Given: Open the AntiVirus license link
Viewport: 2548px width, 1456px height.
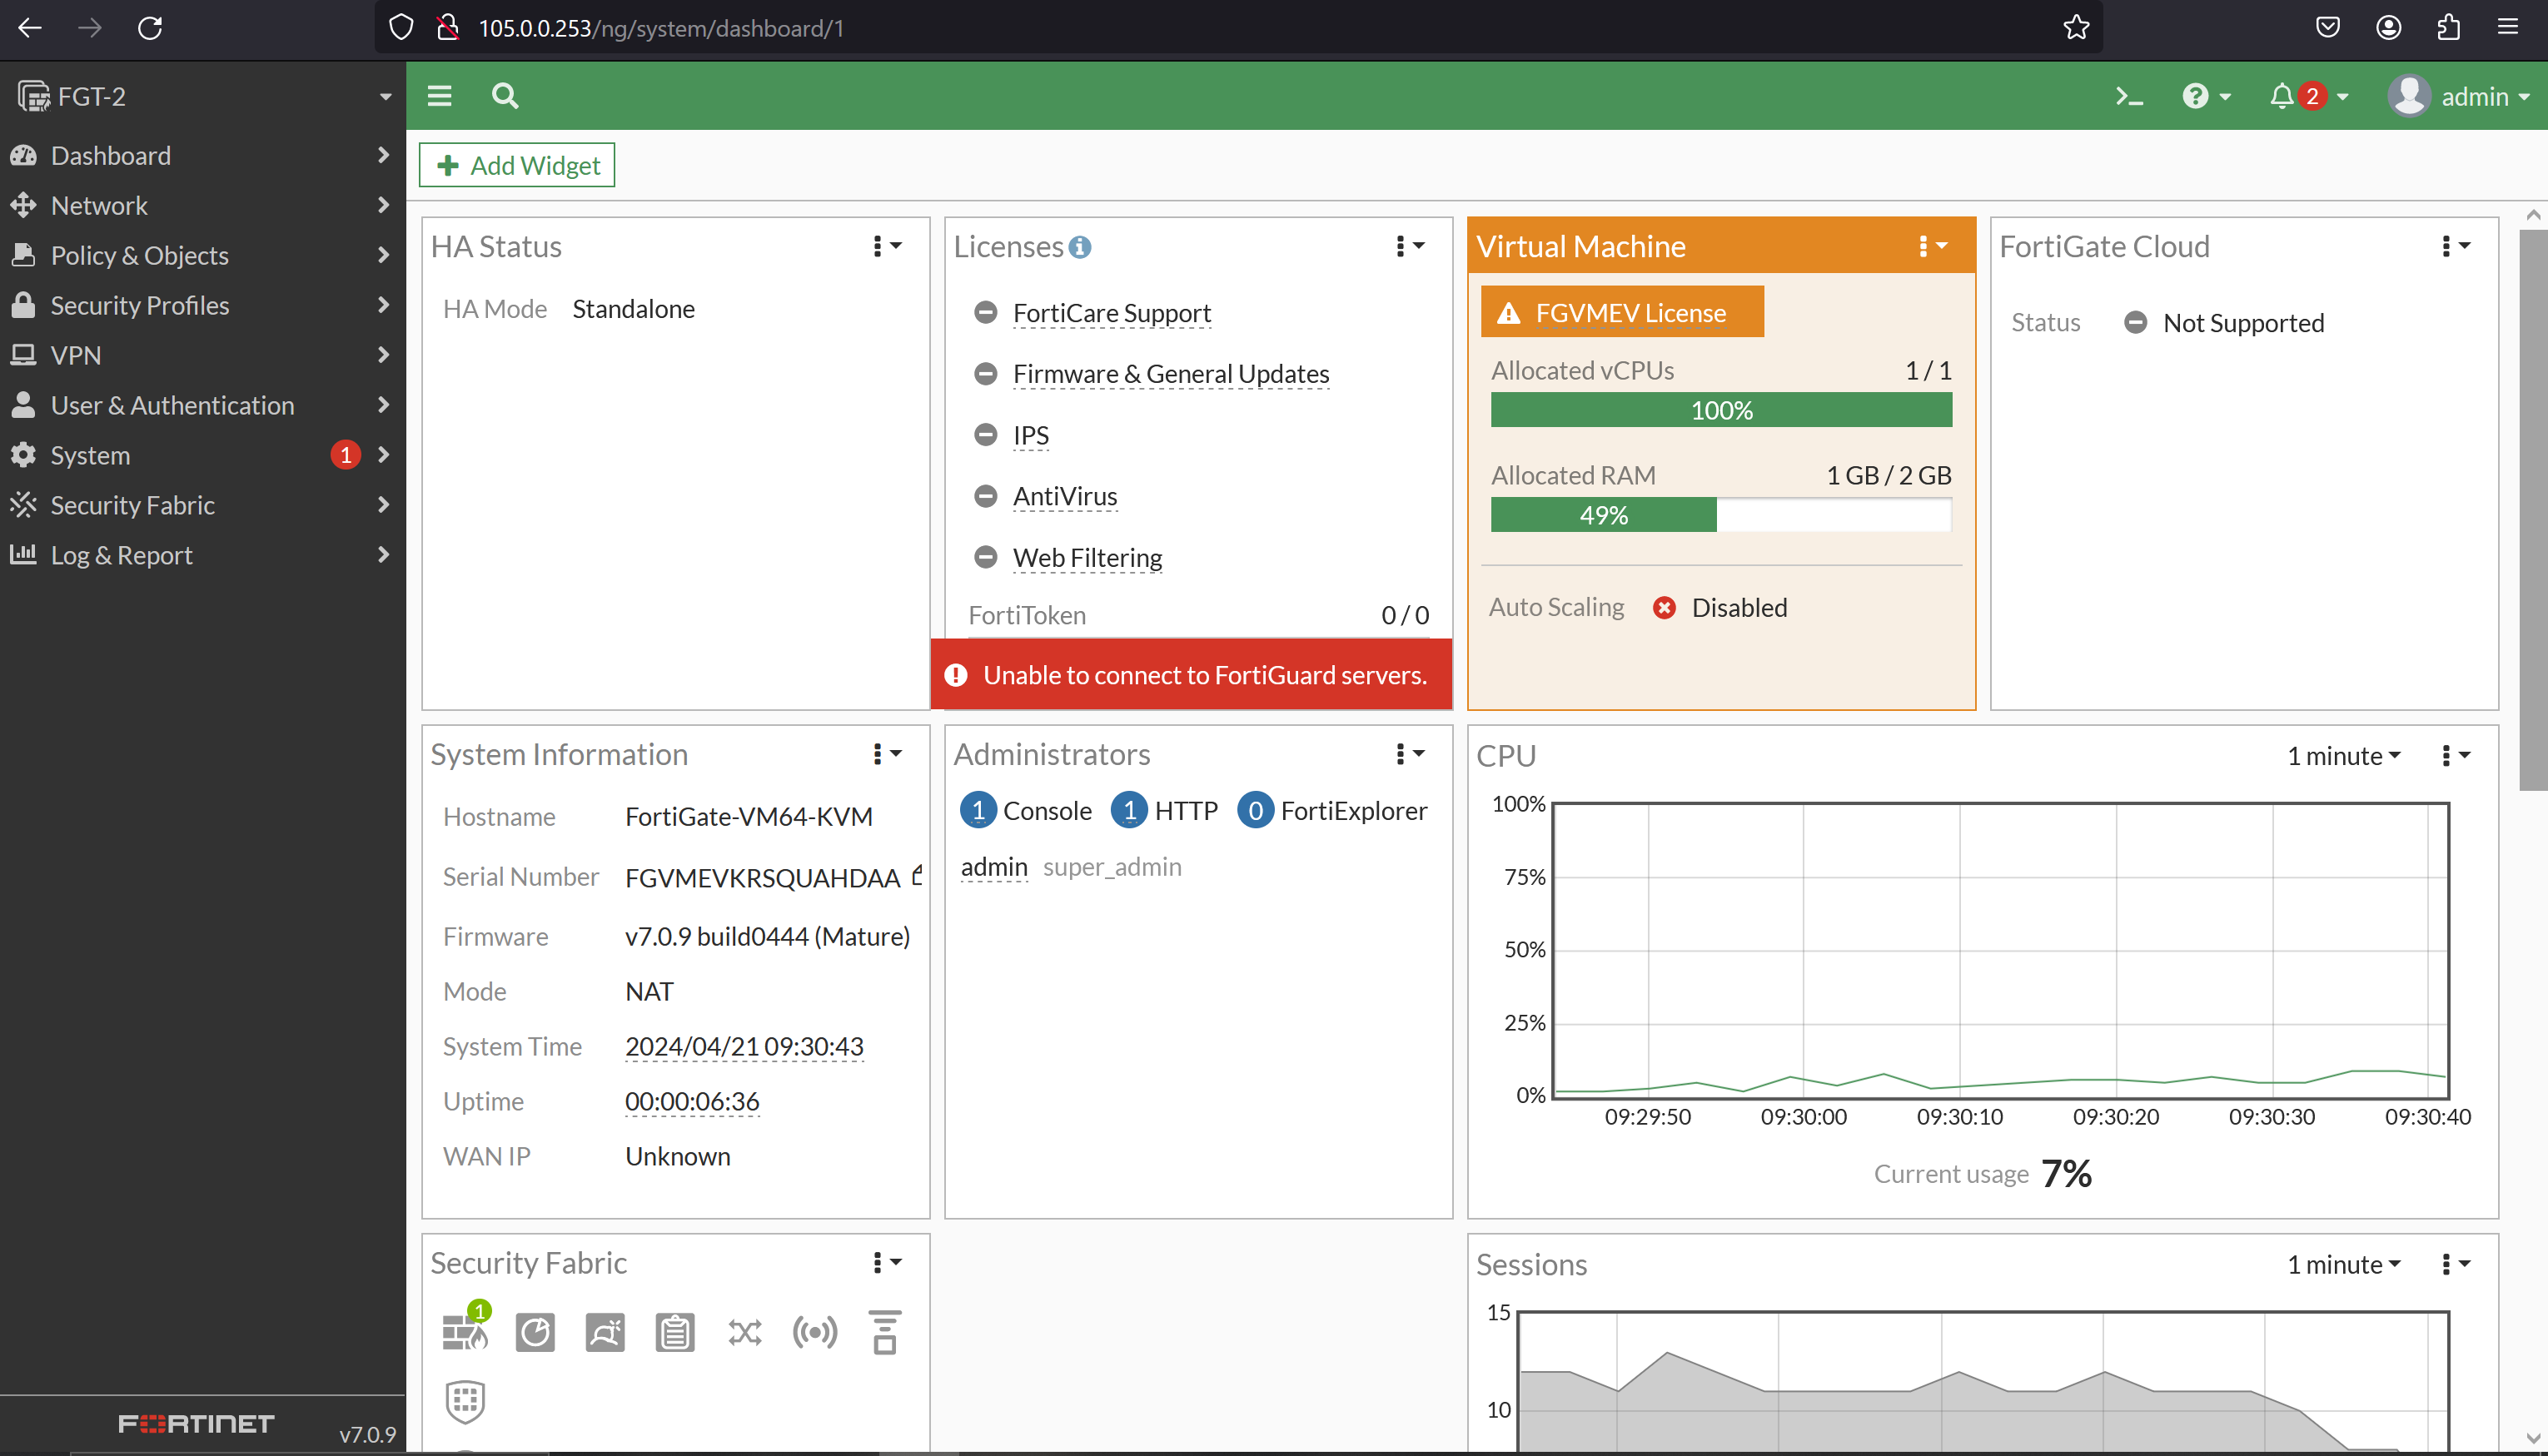Looking at the screenshot, I should click(1065, 496).
